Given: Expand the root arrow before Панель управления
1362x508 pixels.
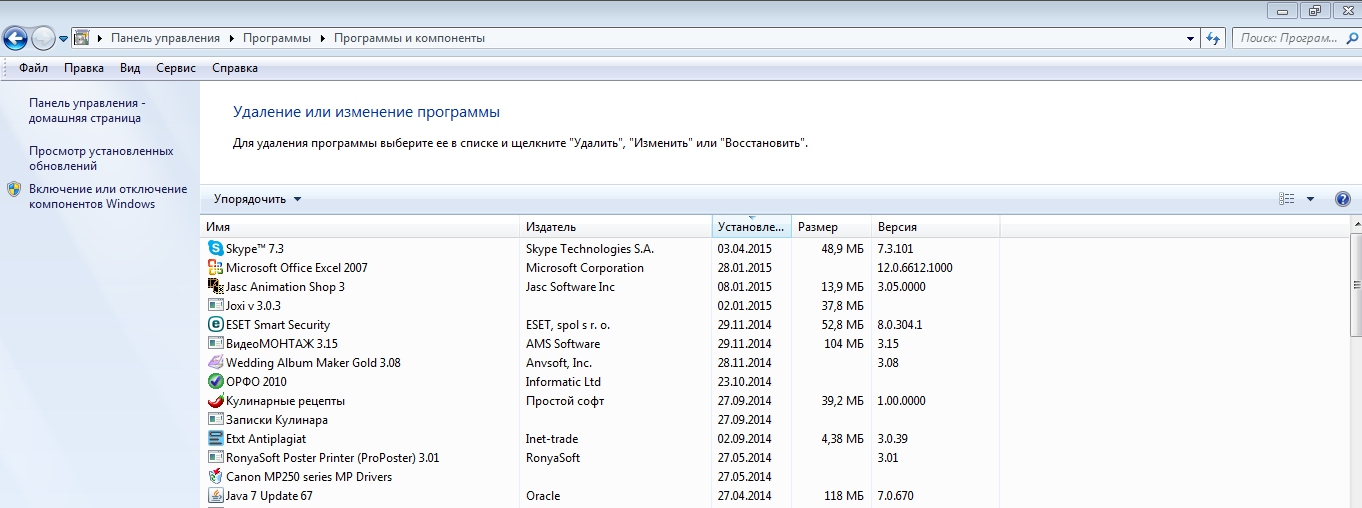Looking at the screenshot, I should 100,38.
